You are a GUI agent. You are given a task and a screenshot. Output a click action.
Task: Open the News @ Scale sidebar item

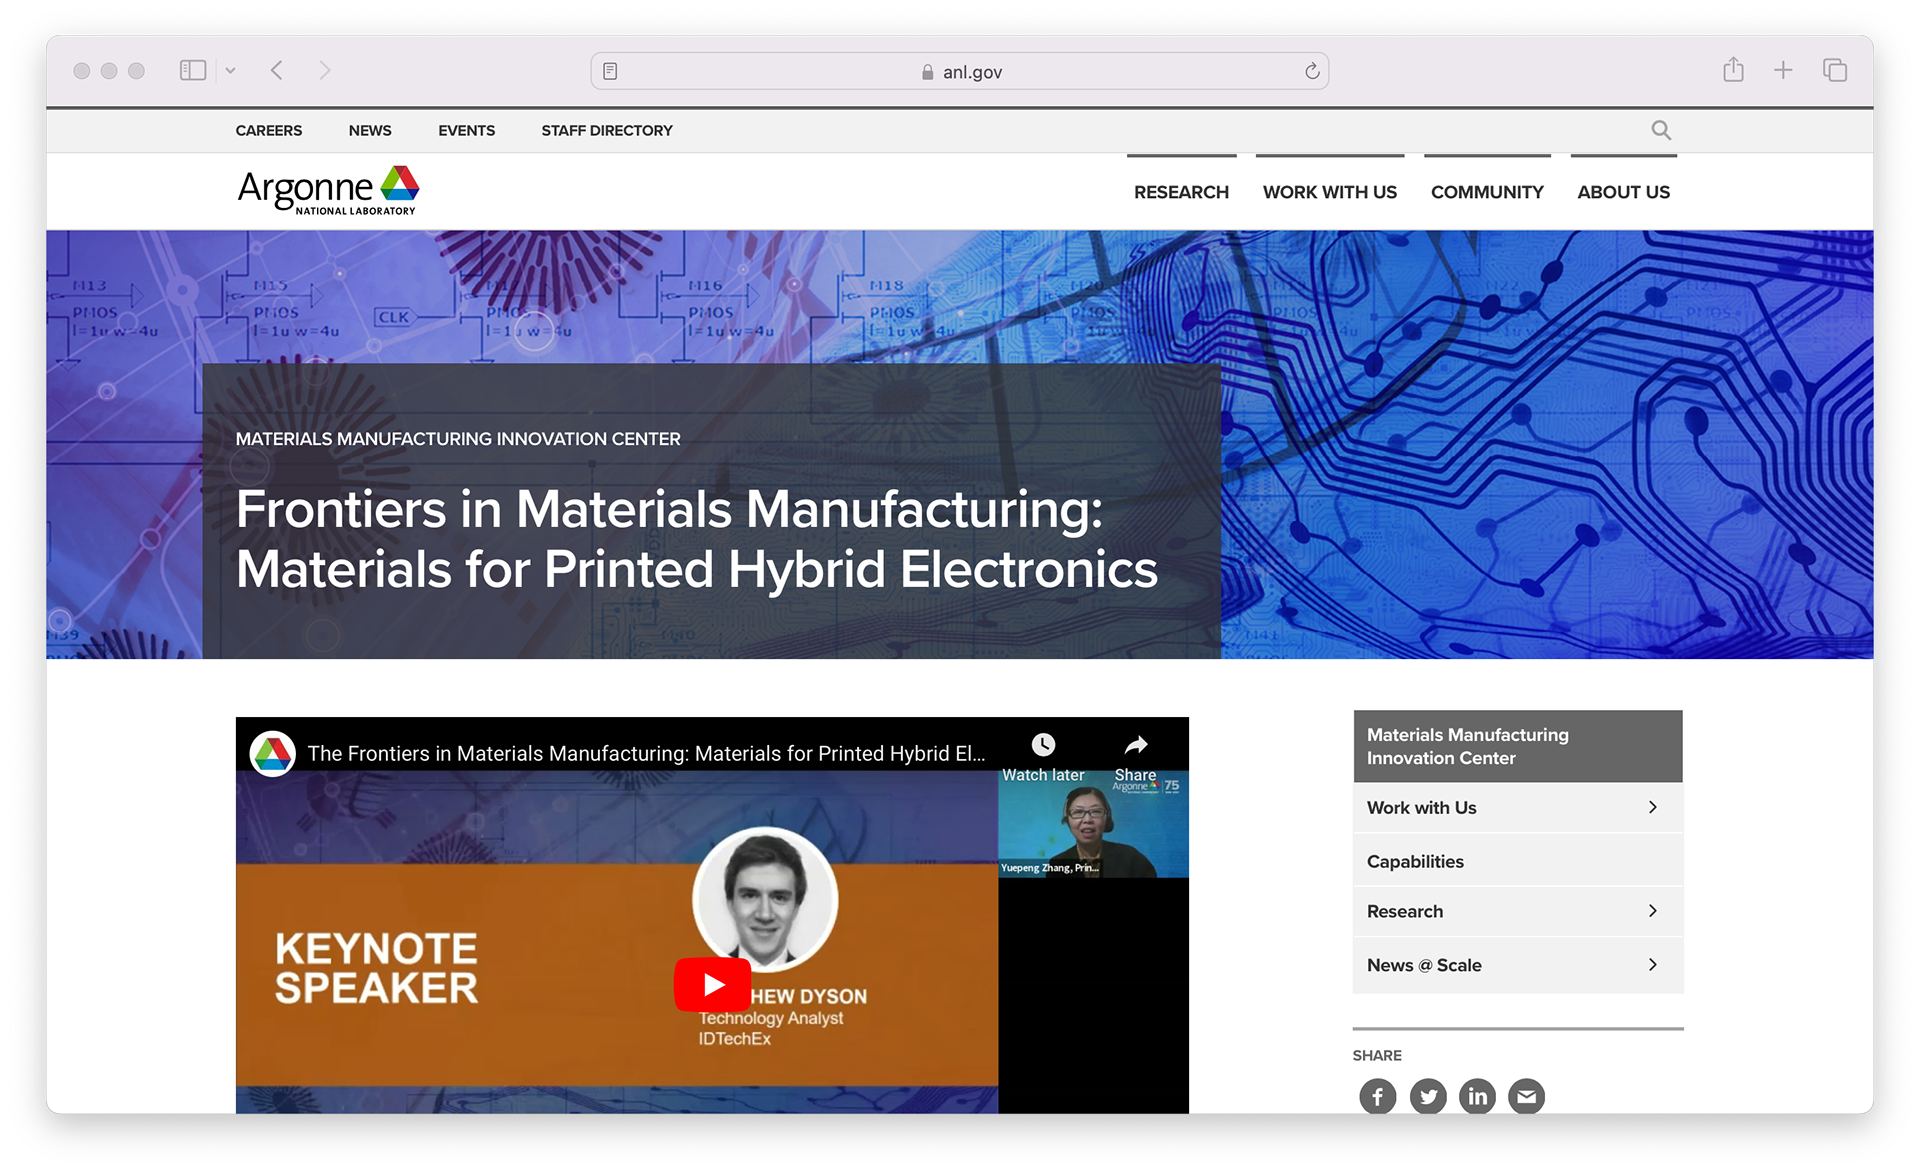pos(1518,965)
